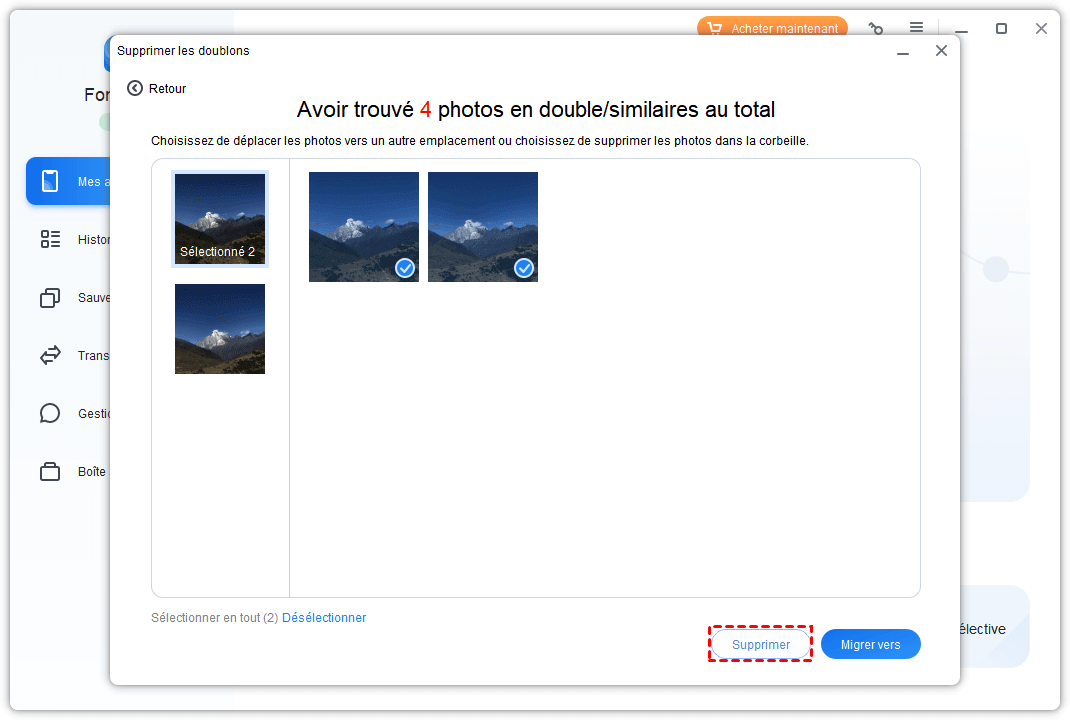Viewport: 1070px width, 720px height.
Task: Open the chat bubble icon in sidebar
Action: coord(50,413)
